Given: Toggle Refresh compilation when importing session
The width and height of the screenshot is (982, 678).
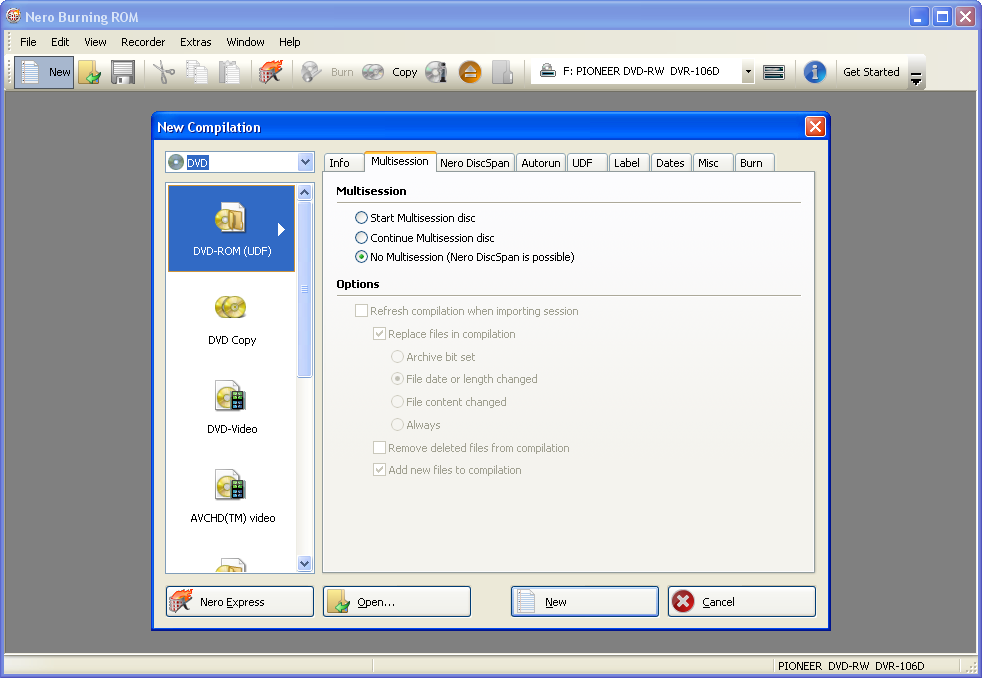Looking at the screenshot, I should click(361, 311).
